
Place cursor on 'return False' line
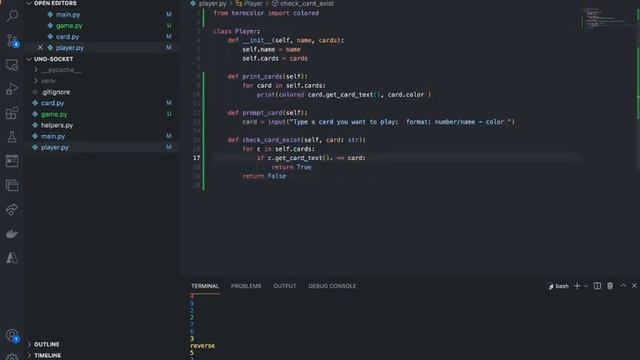[x=264, y=176]
